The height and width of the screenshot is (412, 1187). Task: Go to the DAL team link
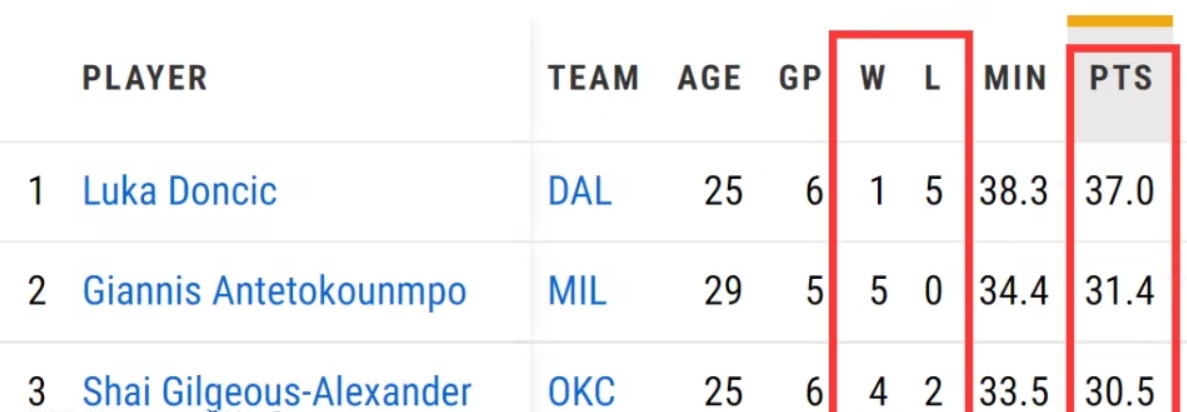(x=579, y=191)
